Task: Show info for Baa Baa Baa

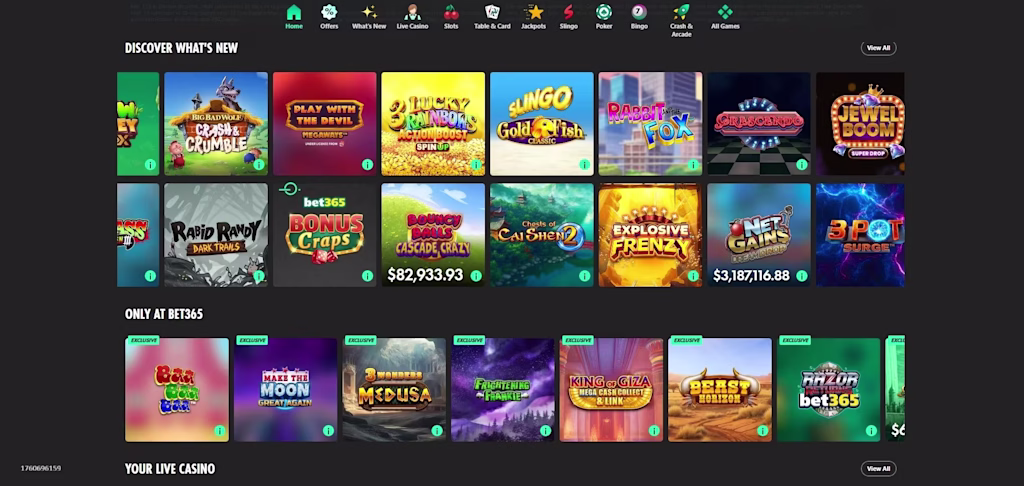Action: tap(219, 430)
